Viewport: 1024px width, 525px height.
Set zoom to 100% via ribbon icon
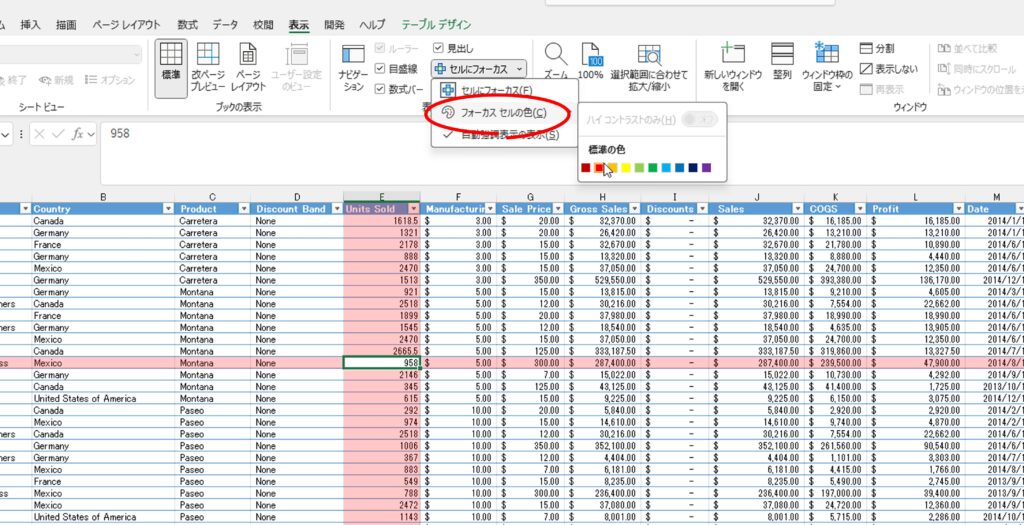pyautogui.click(x=591, y=62)
